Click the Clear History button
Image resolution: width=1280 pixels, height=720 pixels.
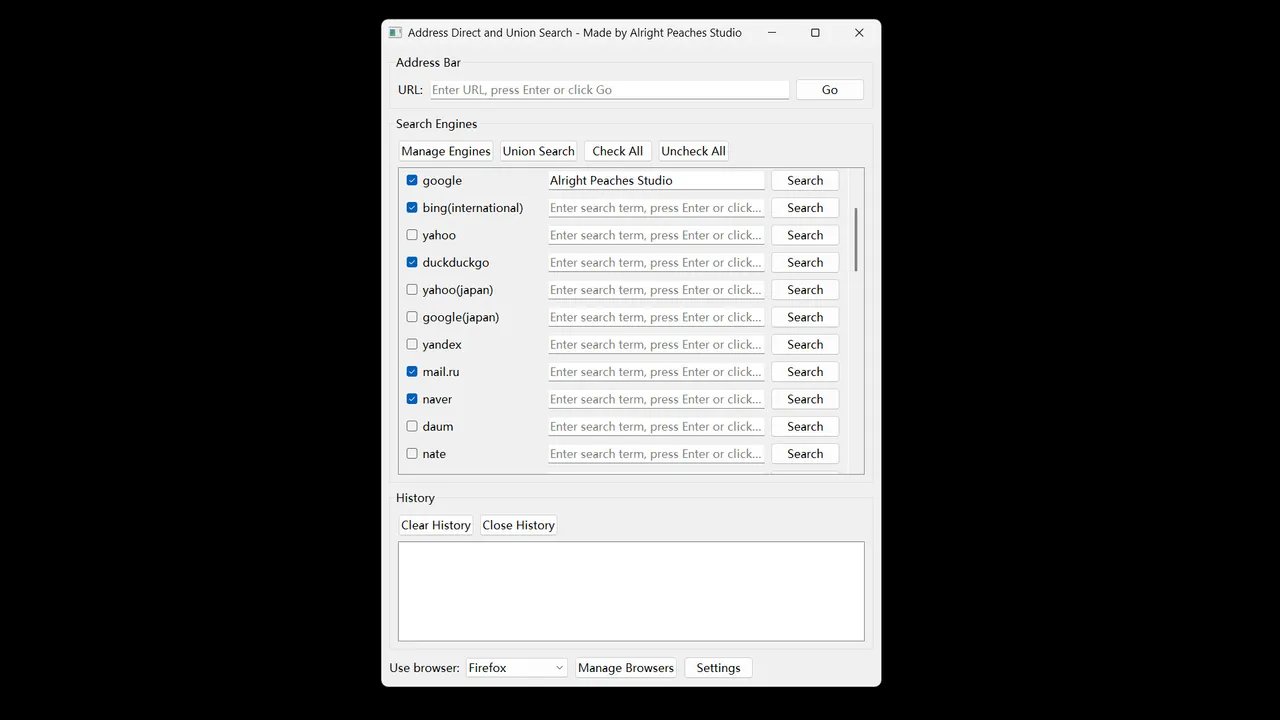pos(436,525)
